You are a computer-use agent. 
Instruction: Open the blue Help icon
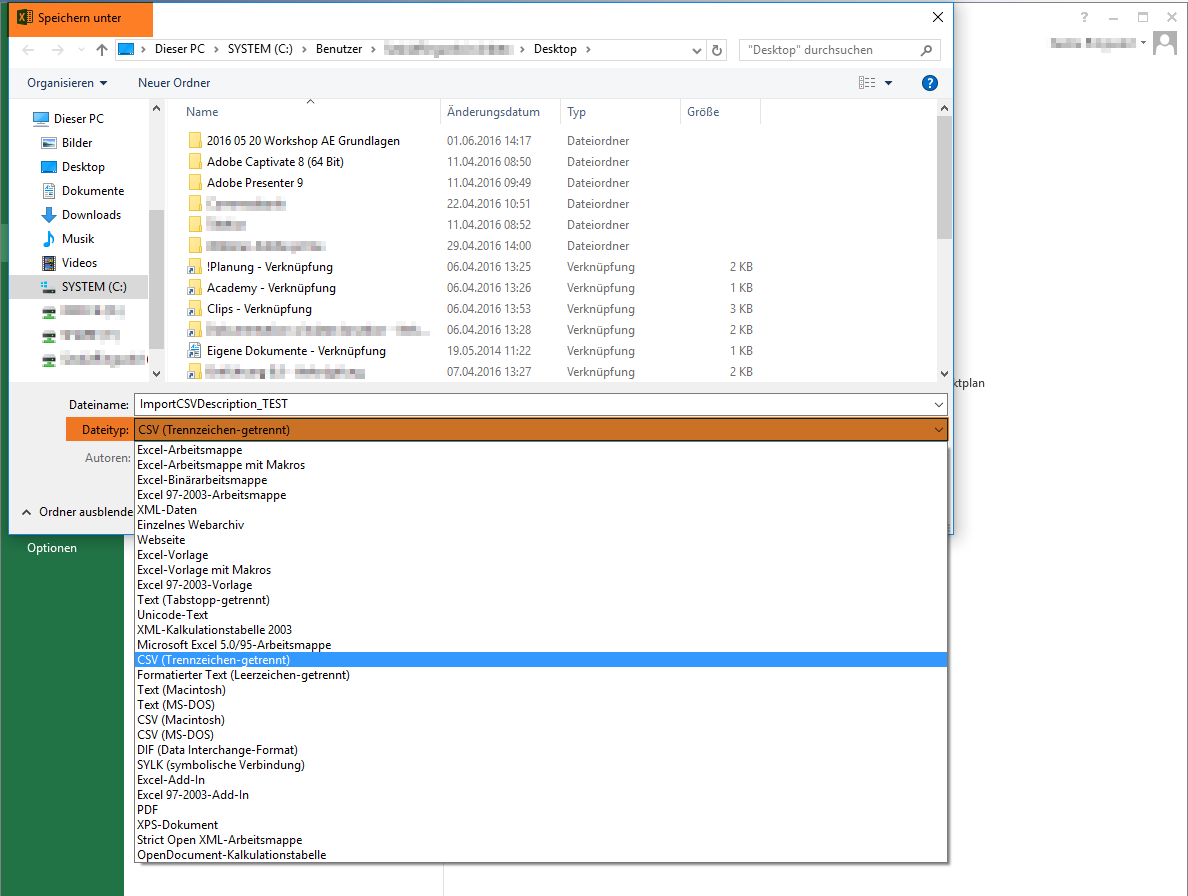[x=930, y=83]
